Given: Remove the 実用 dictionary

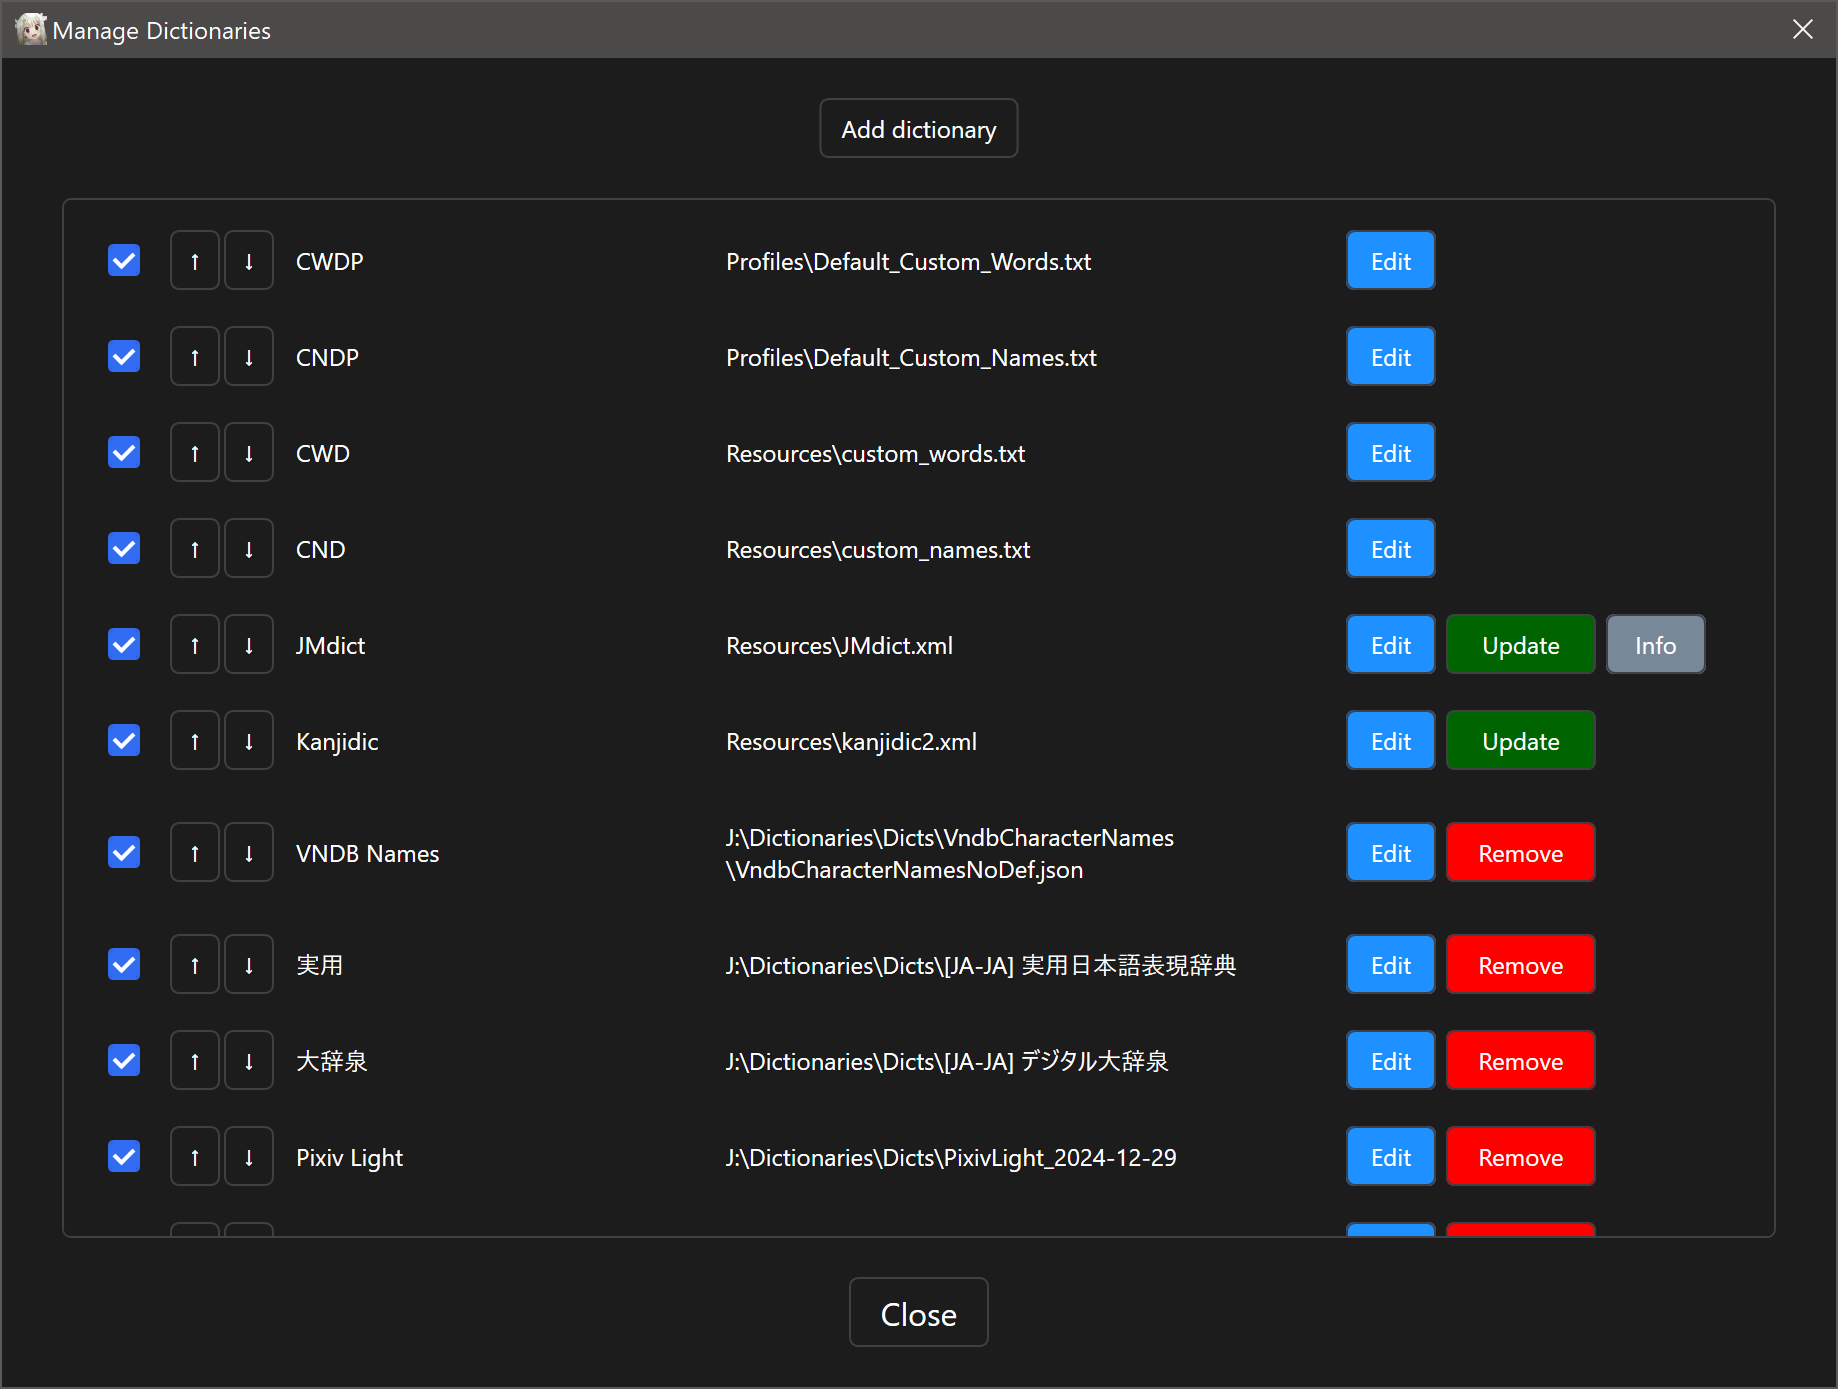Looking at the screenshot, I should (1521, 965).
